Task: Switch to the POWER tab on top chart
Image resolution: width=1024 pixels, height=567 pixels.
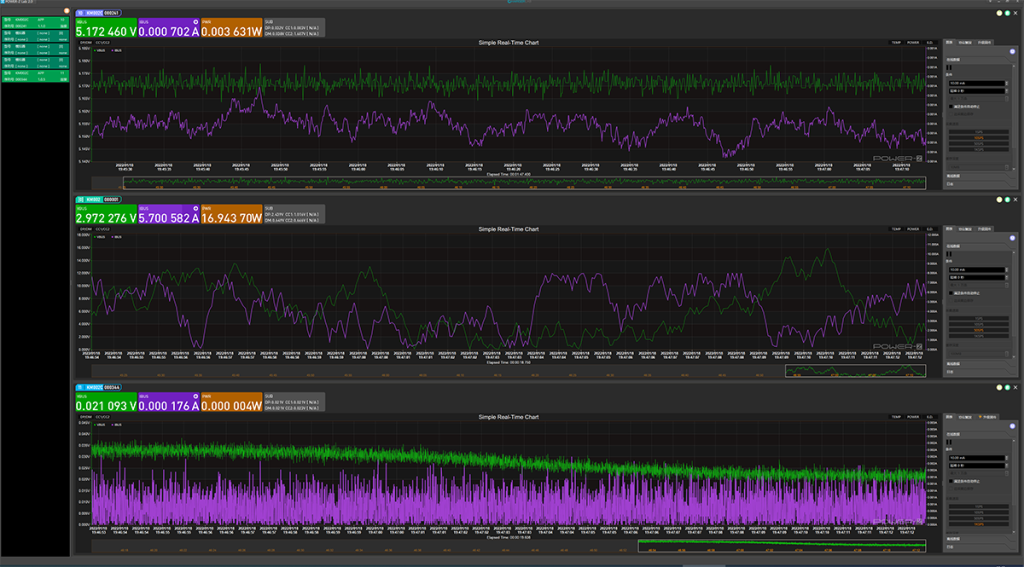Action: (913, 42)
